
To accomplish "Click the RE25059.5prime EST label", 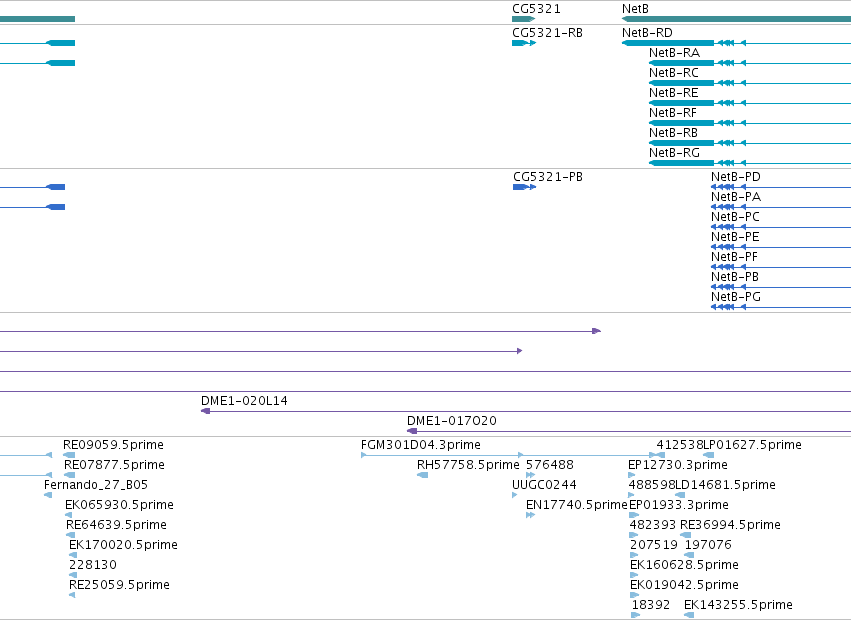I will (119, 585).
